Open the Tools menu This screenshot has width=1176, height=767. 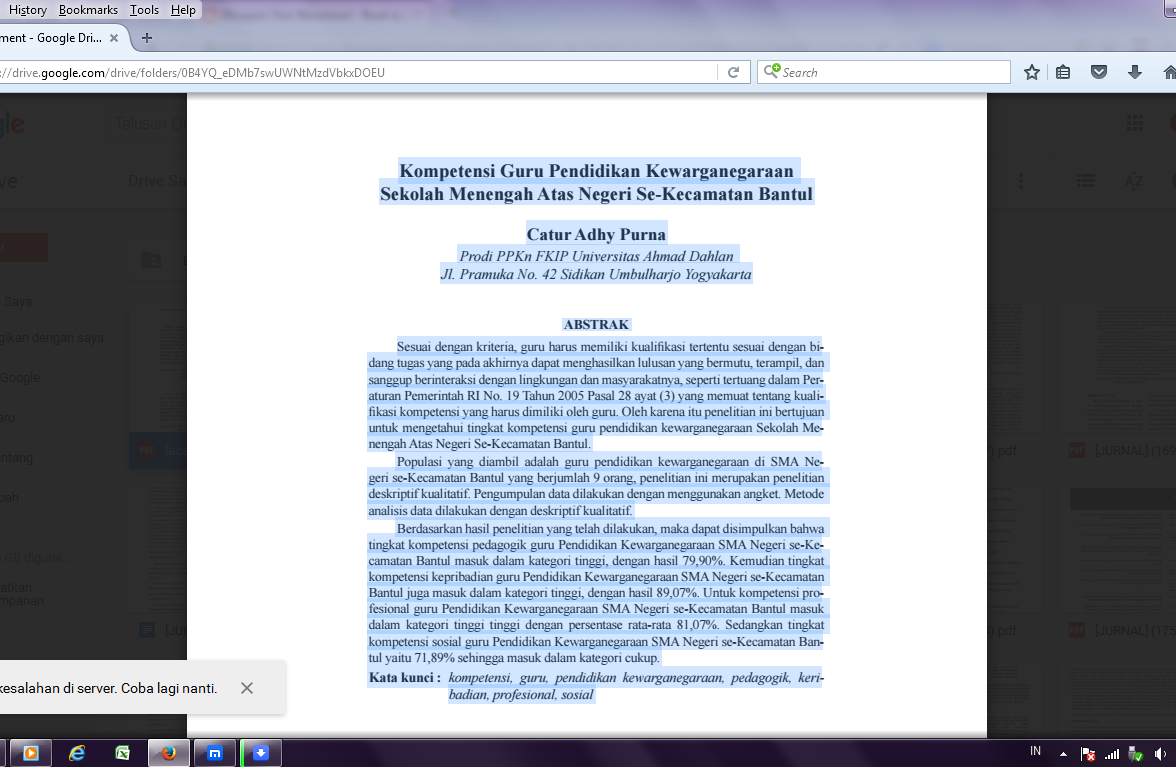[x=144, y=10]
